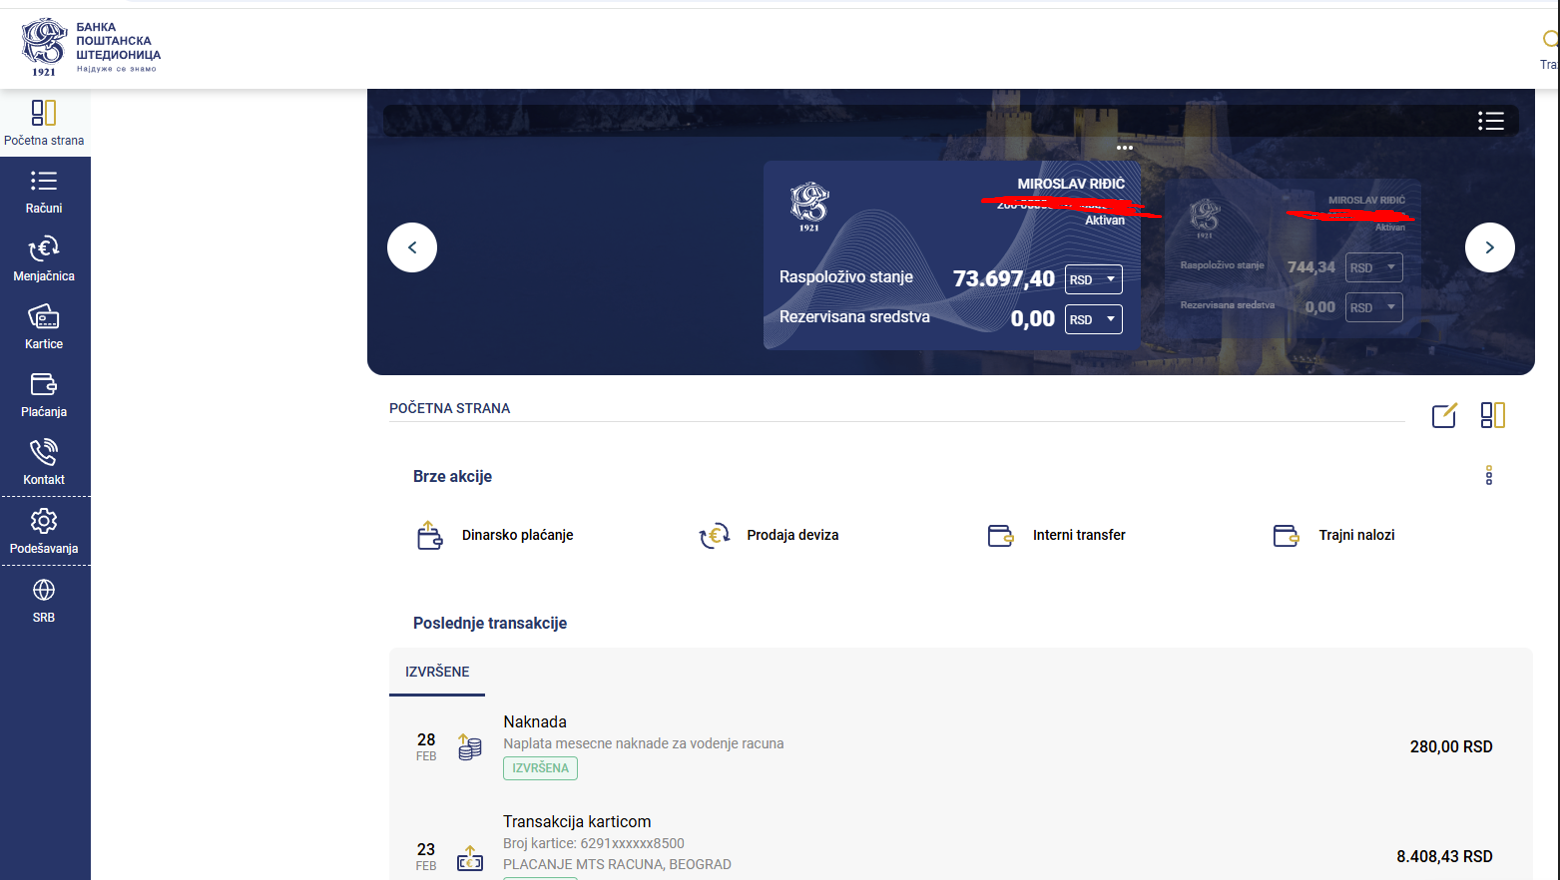Show next account card with right arrow
The height and width of the screenshot is (880, 1560).
click(x=1489, y=247)
